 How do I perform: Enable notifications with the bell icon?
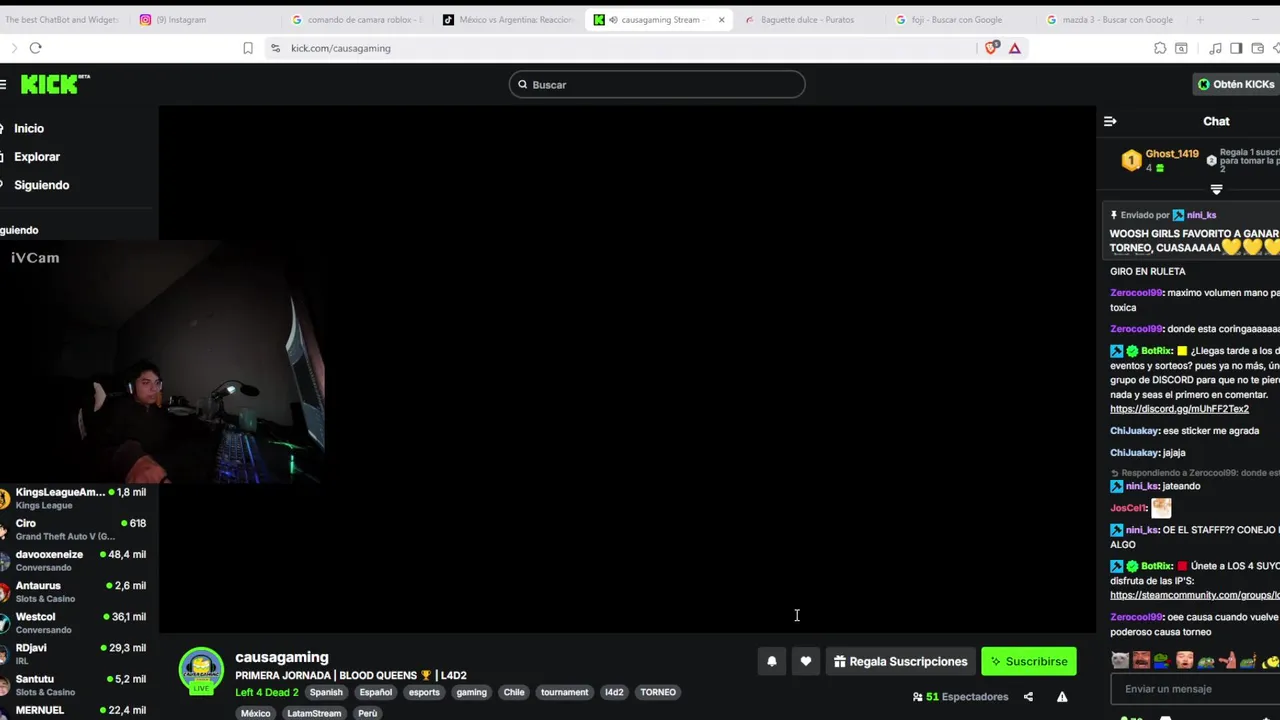tap(772, 661)
